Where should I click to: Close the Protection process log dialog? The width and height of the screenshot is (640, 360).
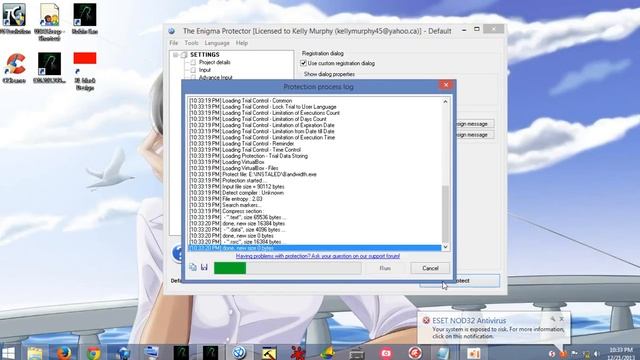pos(446,84)
